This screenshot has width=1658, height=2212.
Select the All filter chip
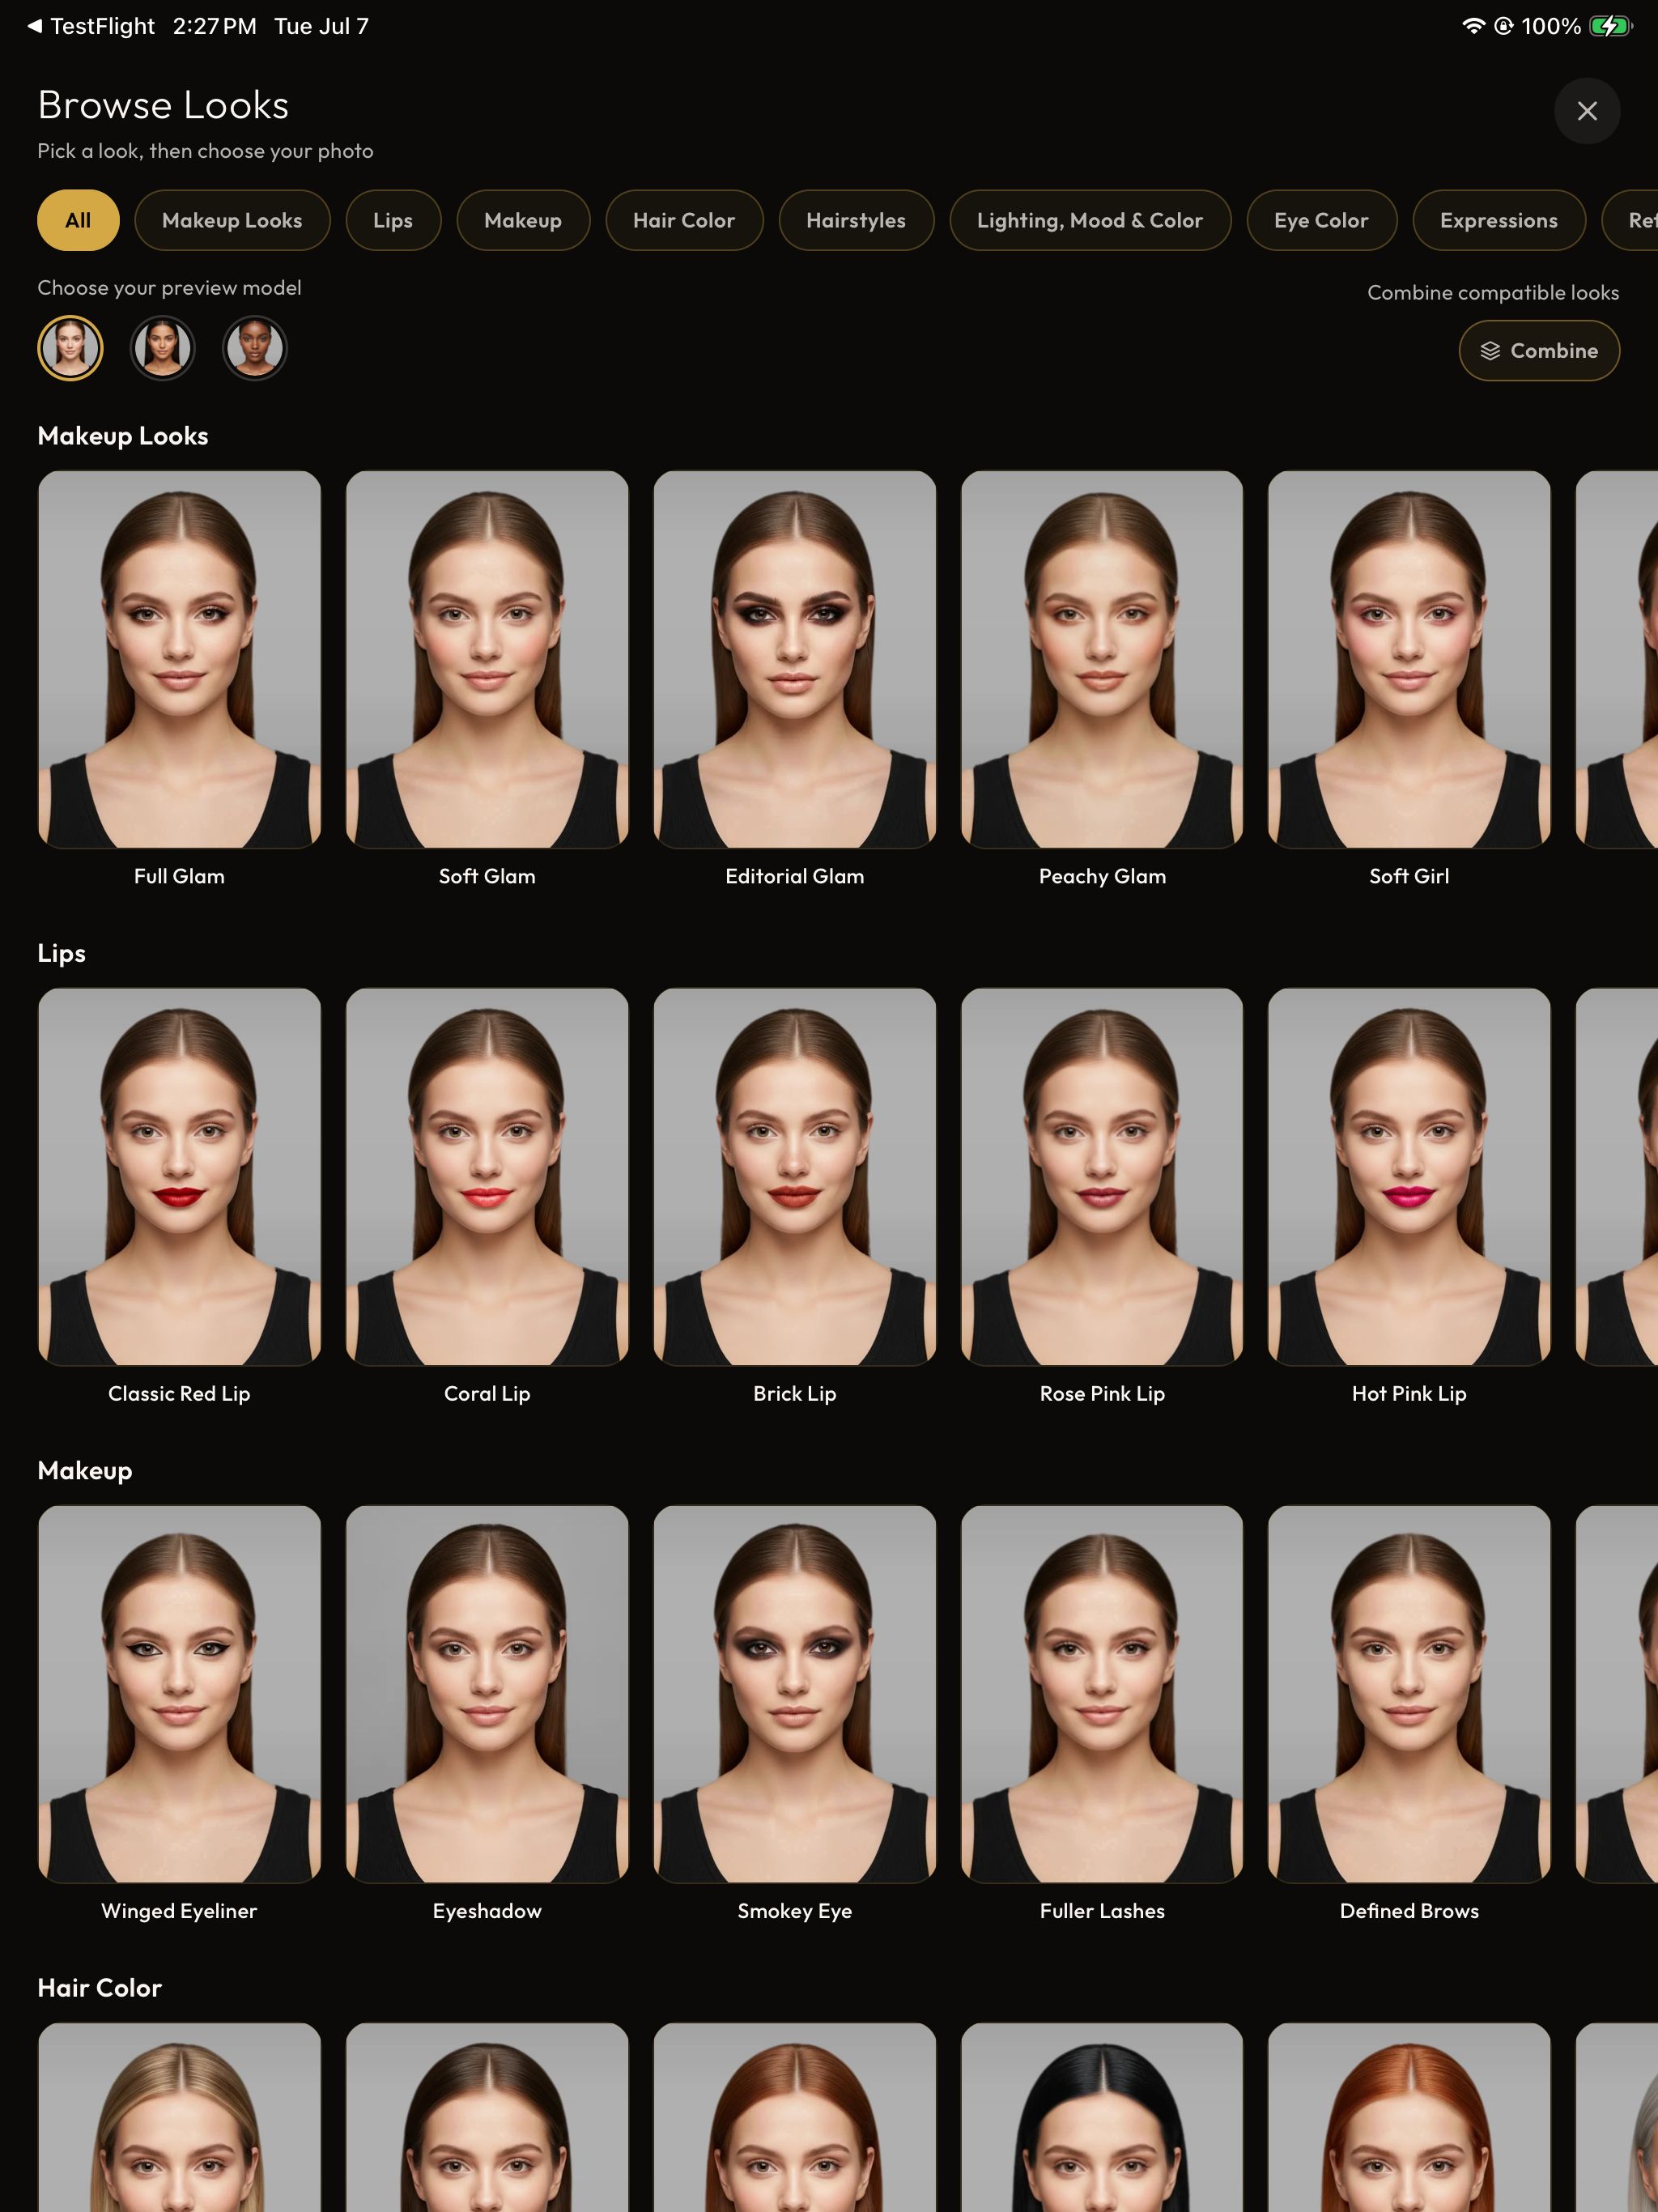pyautogui.click(x=78, y=220)
